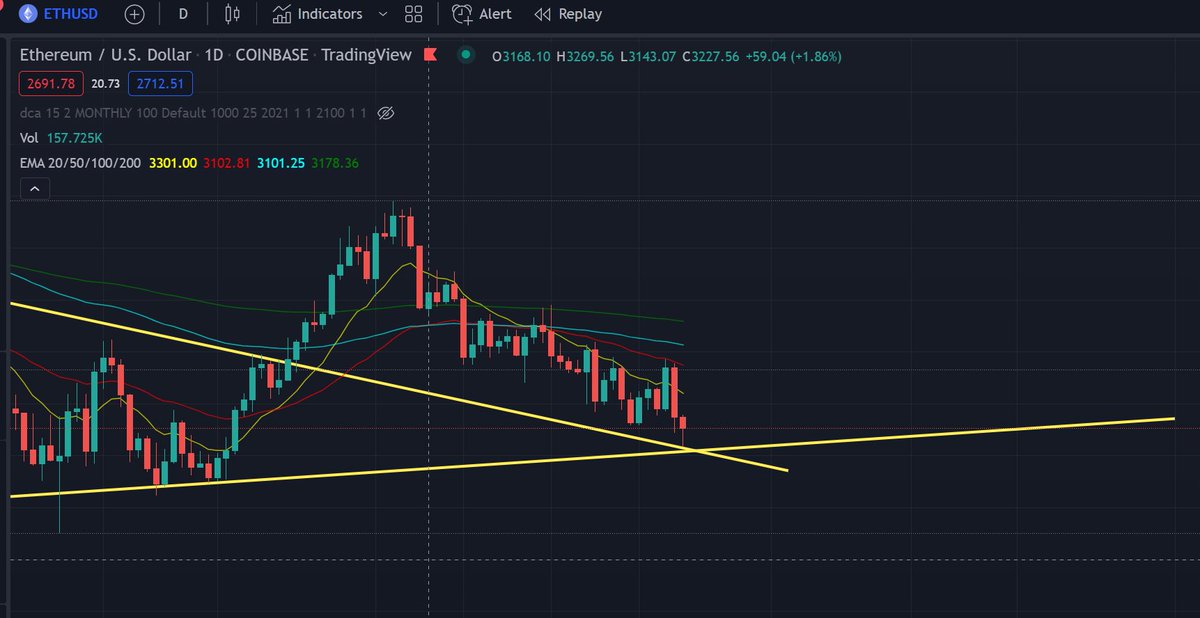Open the chart layout grid selector
This screenshot has height=618, width=1200.
(x=414, y=14)
